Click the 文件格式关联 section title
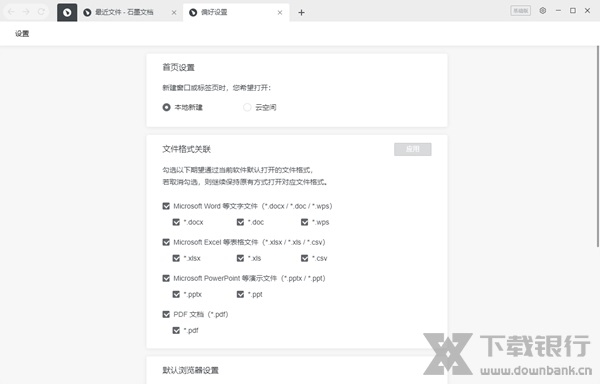 [x=186, y=149]
